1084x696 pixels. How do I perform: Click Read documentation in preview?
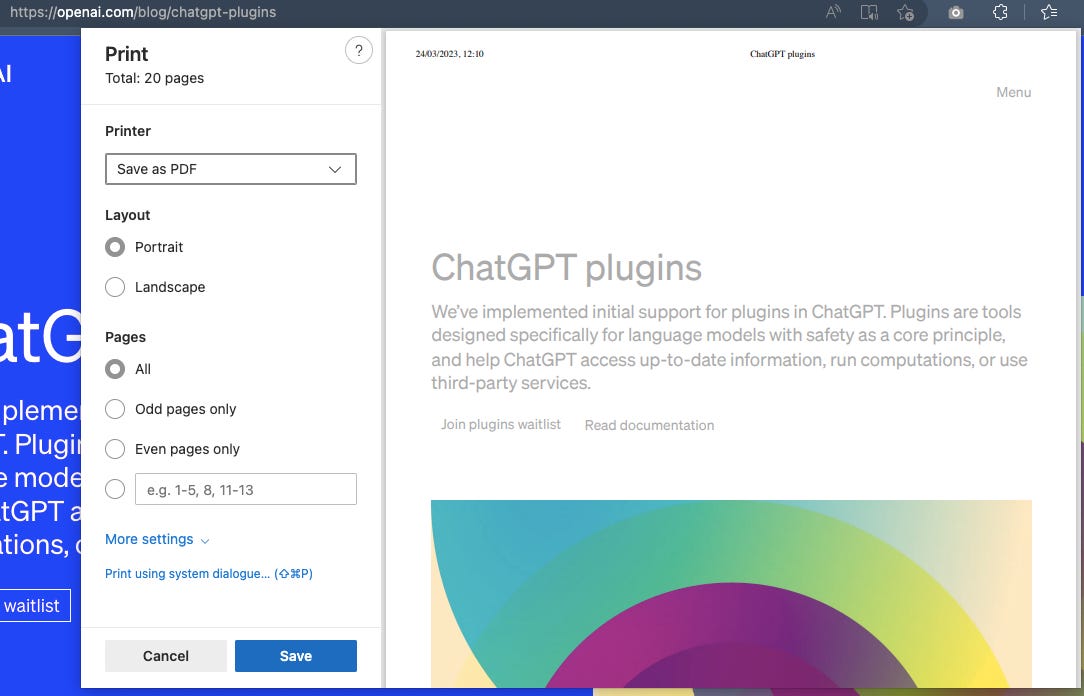(x=649, y=425)
